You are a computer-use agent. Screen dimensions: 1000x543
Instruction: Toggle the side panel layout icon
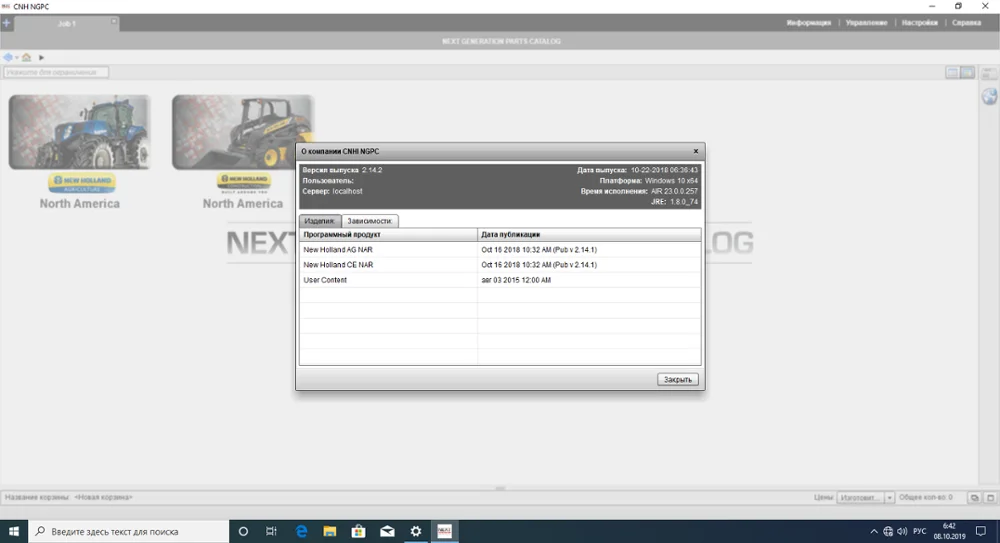click(989, 74)
